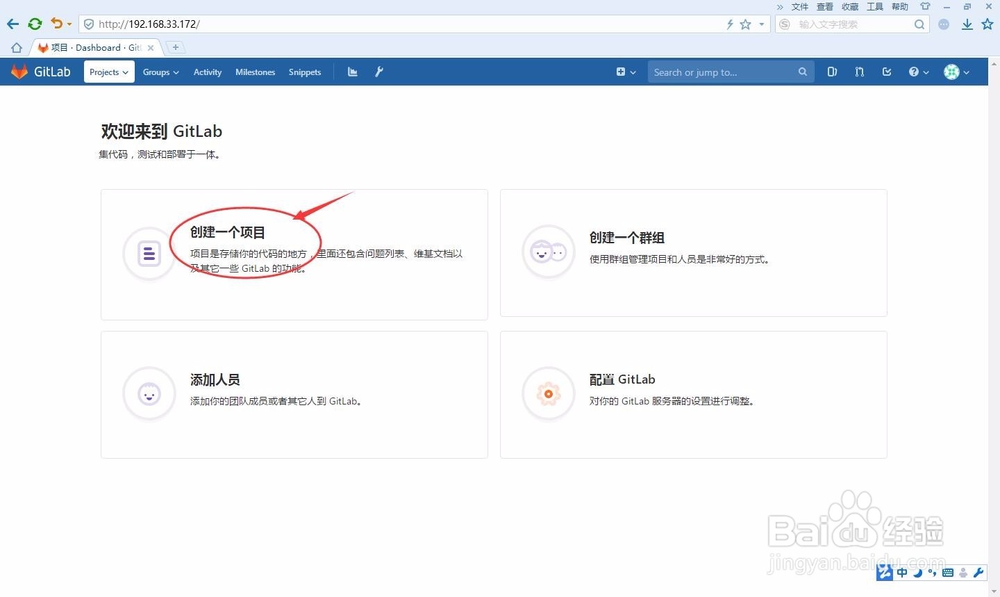Go to the Activity page
Viewport: 1000px width, 597px height.
207,72
